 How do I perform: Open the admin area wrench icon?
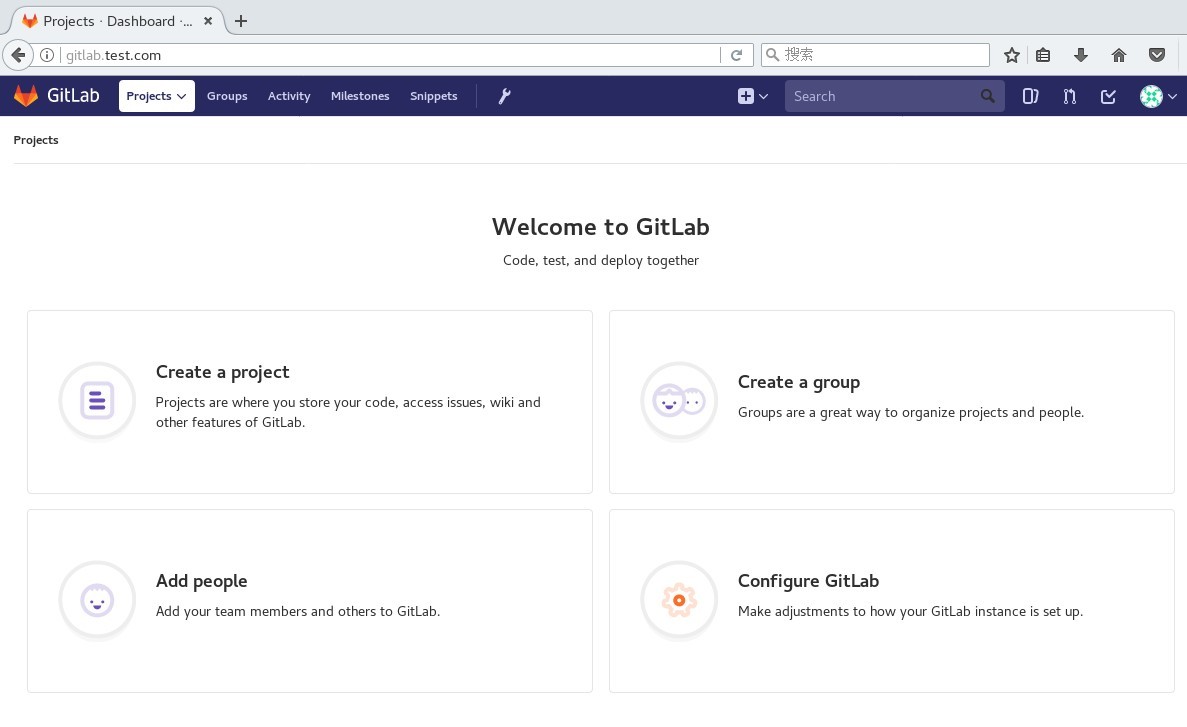(504, 96)
